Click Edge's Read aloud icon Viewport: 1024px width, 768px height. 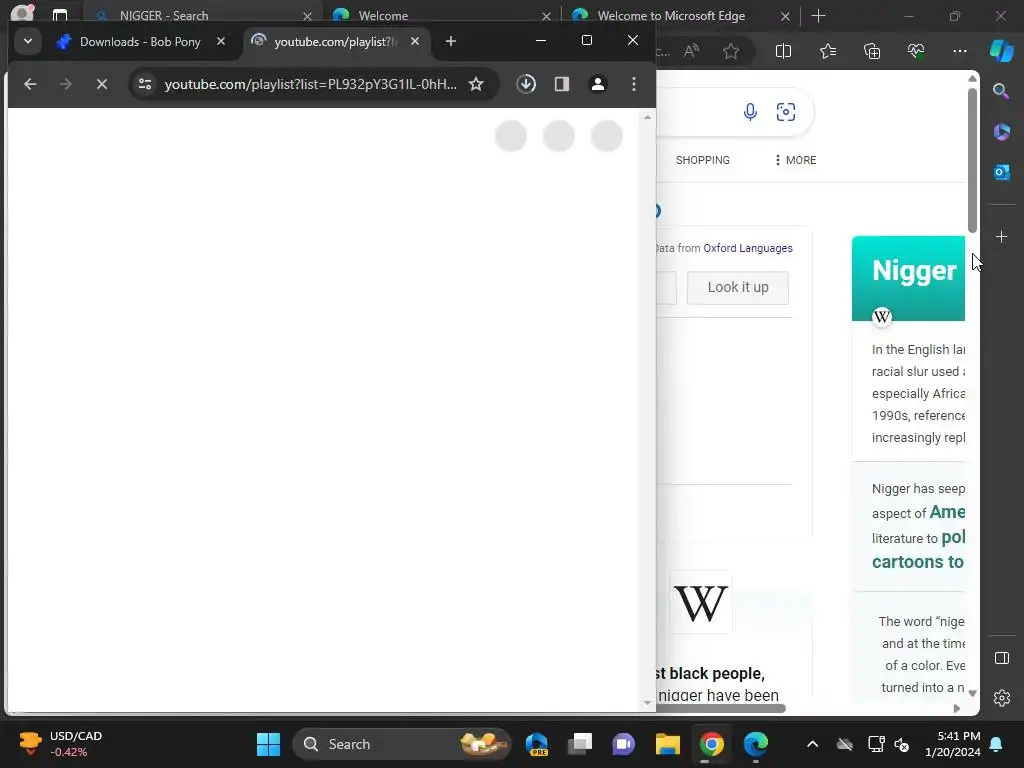pos(692,51)
